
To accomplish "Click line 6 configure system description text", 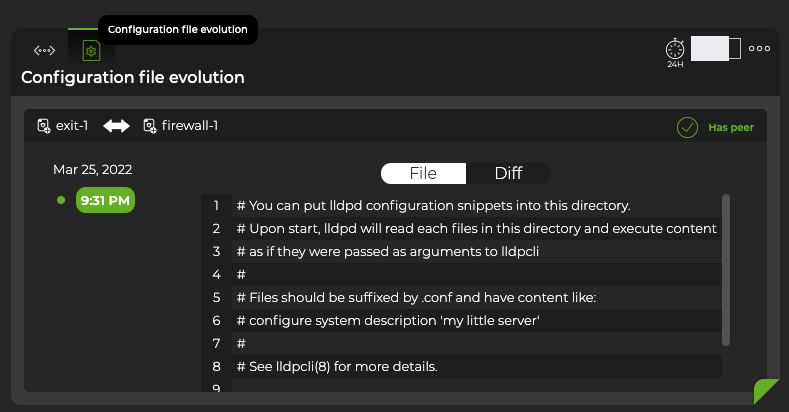I will click(388, 320).
